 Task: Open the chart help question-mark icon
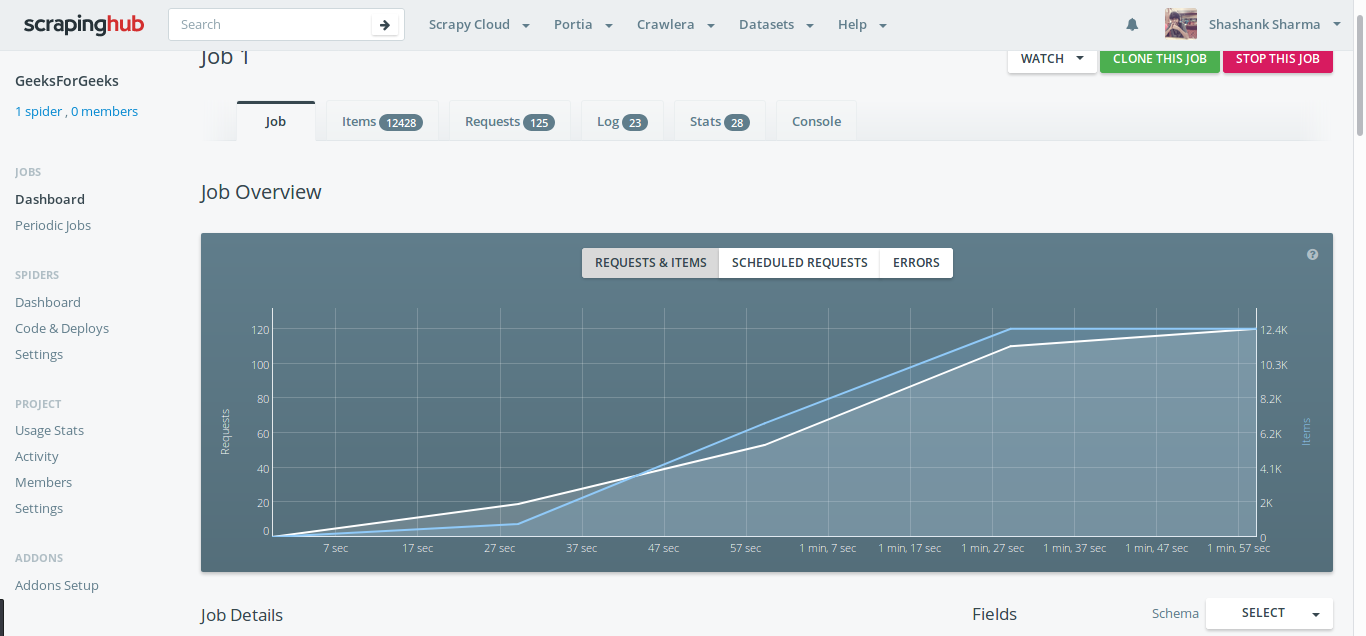tap(1312, 255)
